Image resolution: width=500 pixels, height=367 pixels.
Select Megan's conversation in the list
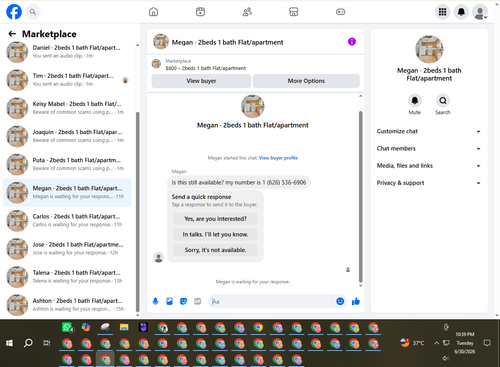[68, 192]
